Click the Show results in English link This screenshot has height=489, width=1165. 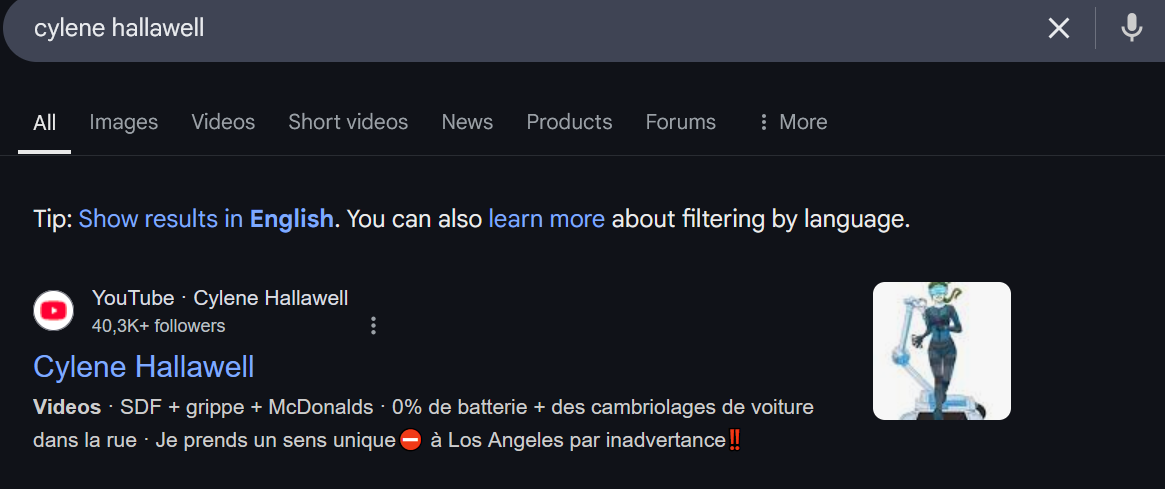pos(206,219)
